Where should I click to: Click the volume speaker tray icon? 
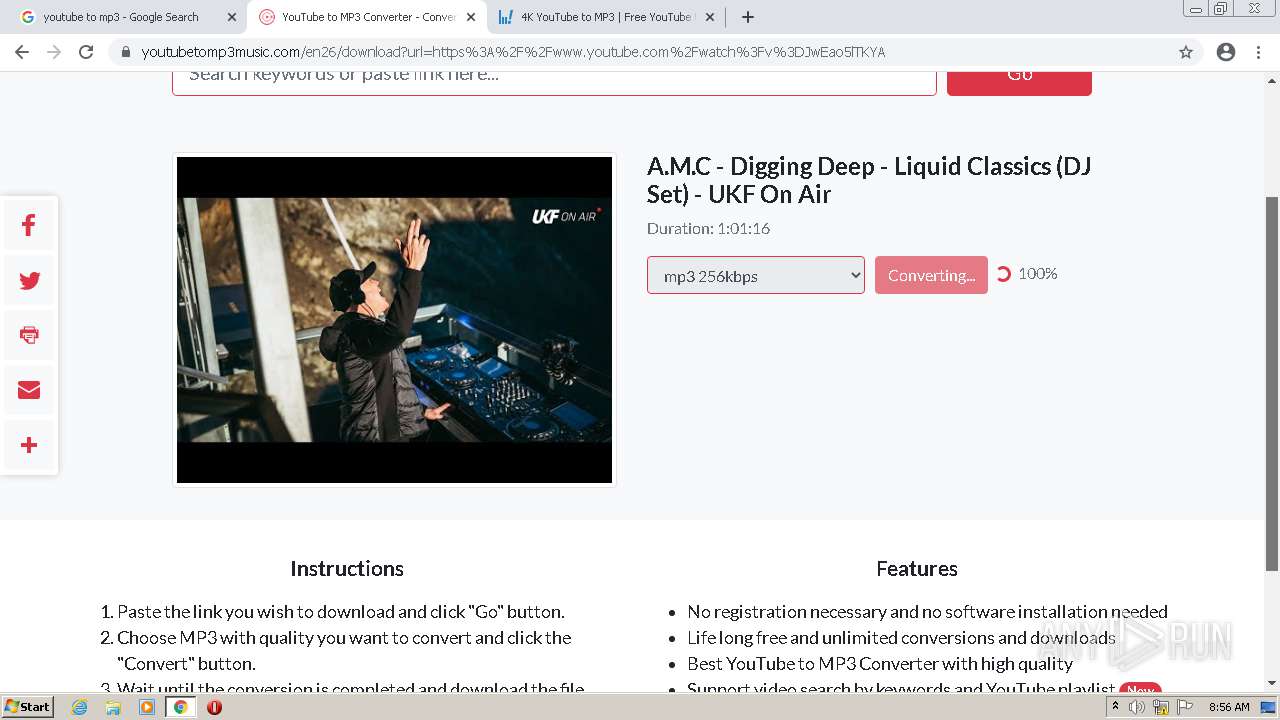click(x=1137, y=707)
